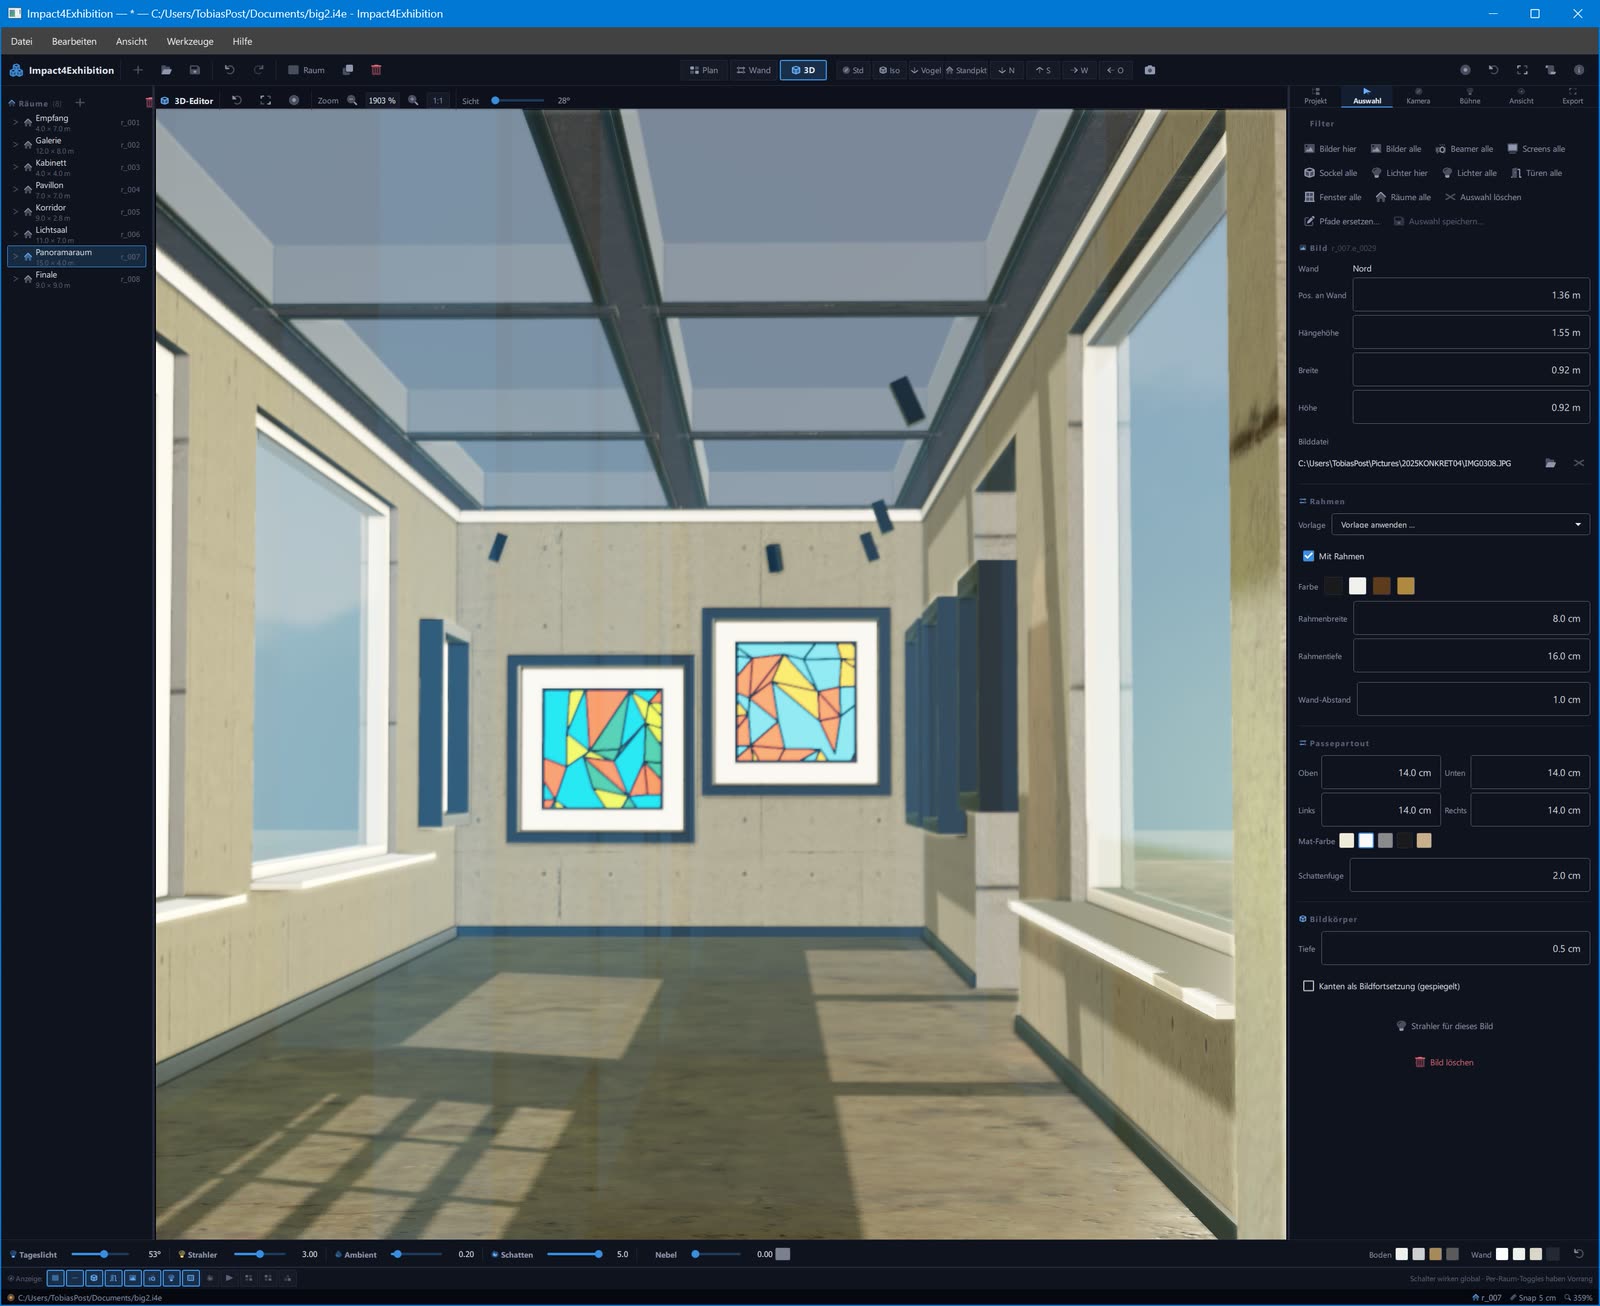Click the Bild löschen button
Image resolution: width=1600 pixels, height=1306 pixels.
(1444, 1062)
